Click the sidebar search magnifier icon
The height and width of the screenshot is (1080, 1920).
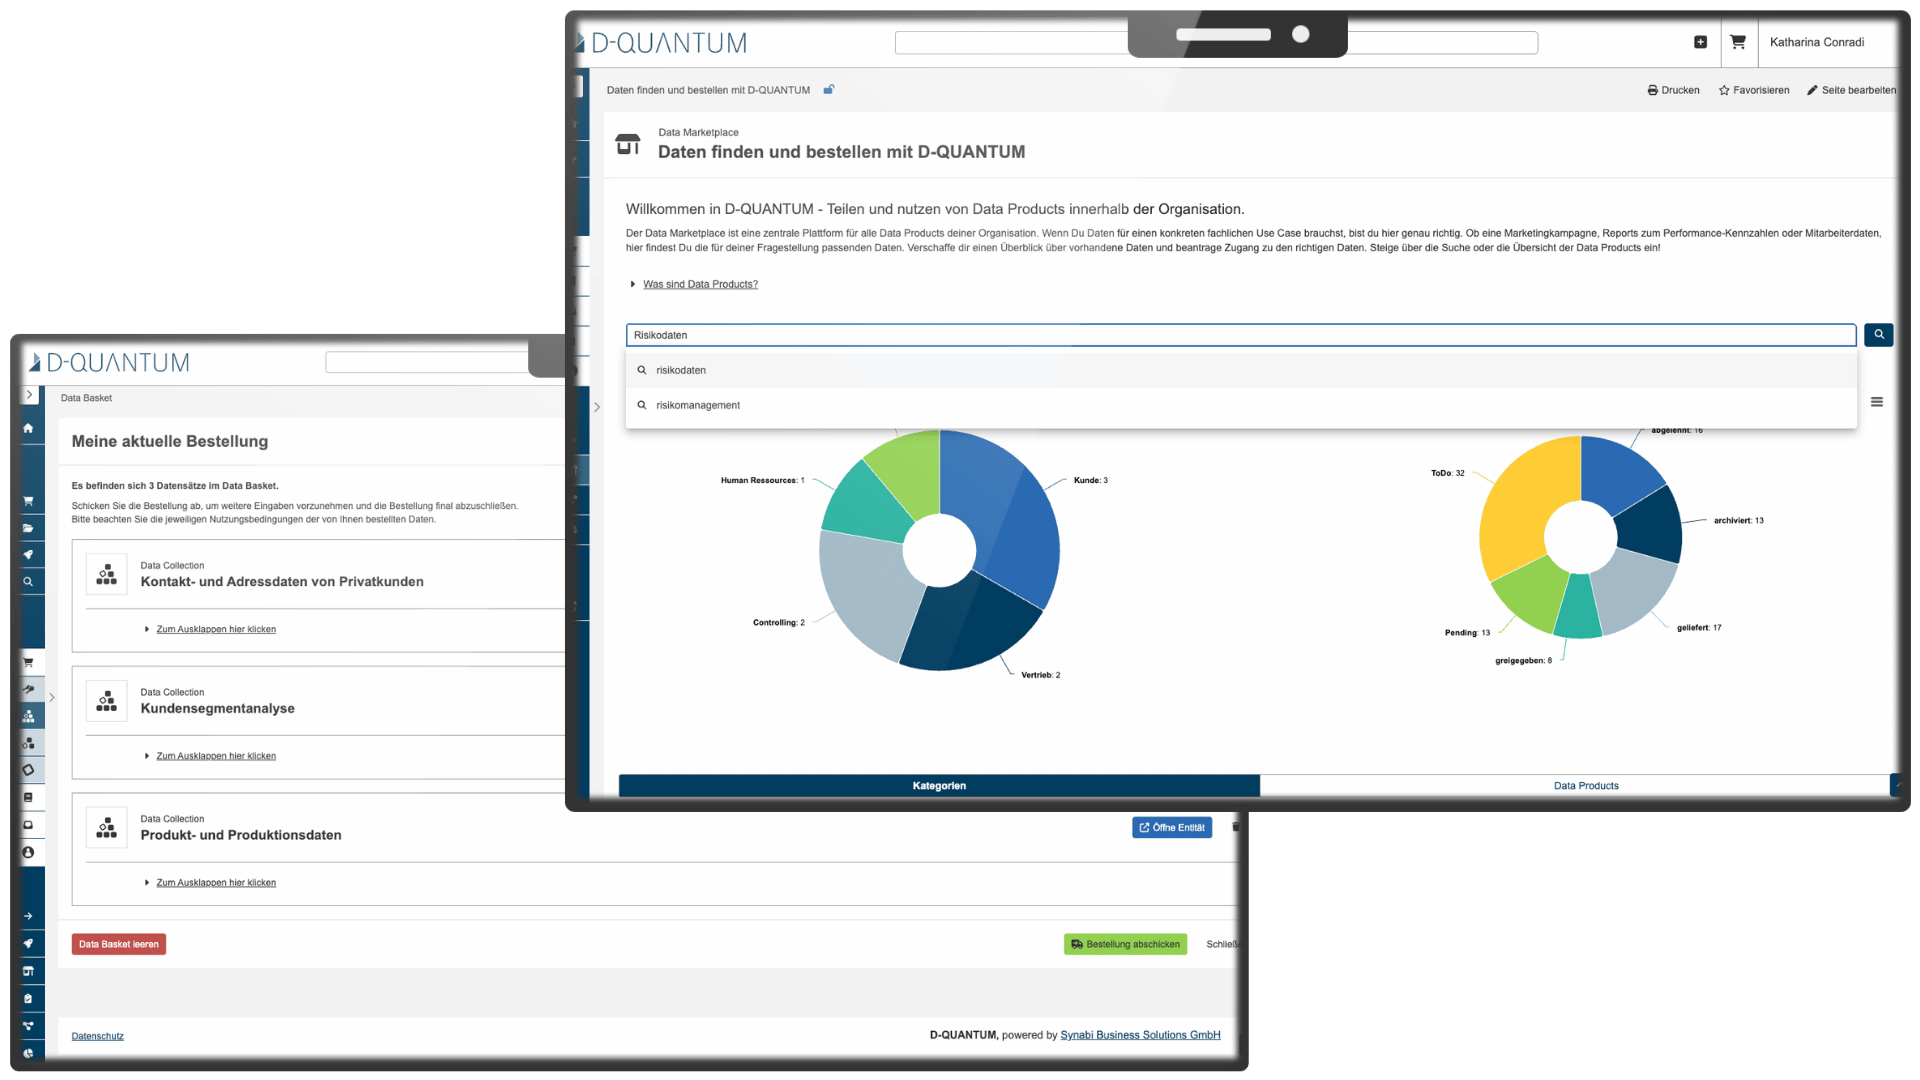tap(28, 581)
